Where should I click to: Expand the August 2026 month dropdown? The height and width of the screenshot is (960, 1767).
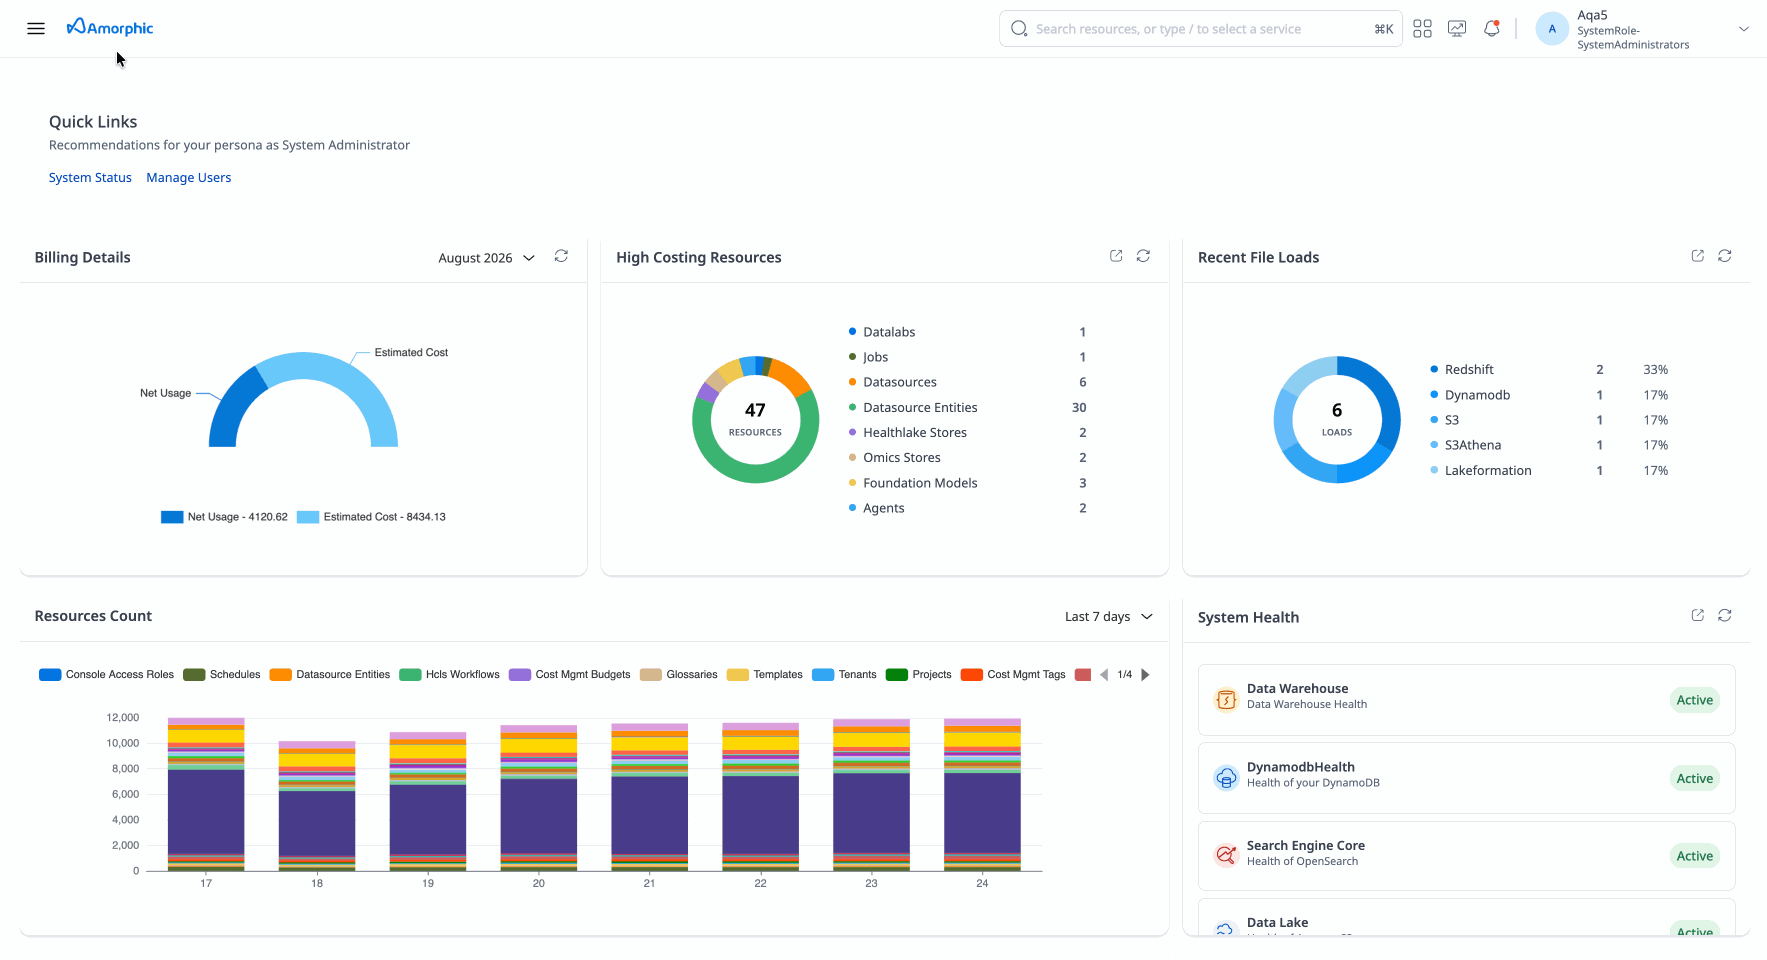[487, 258]
